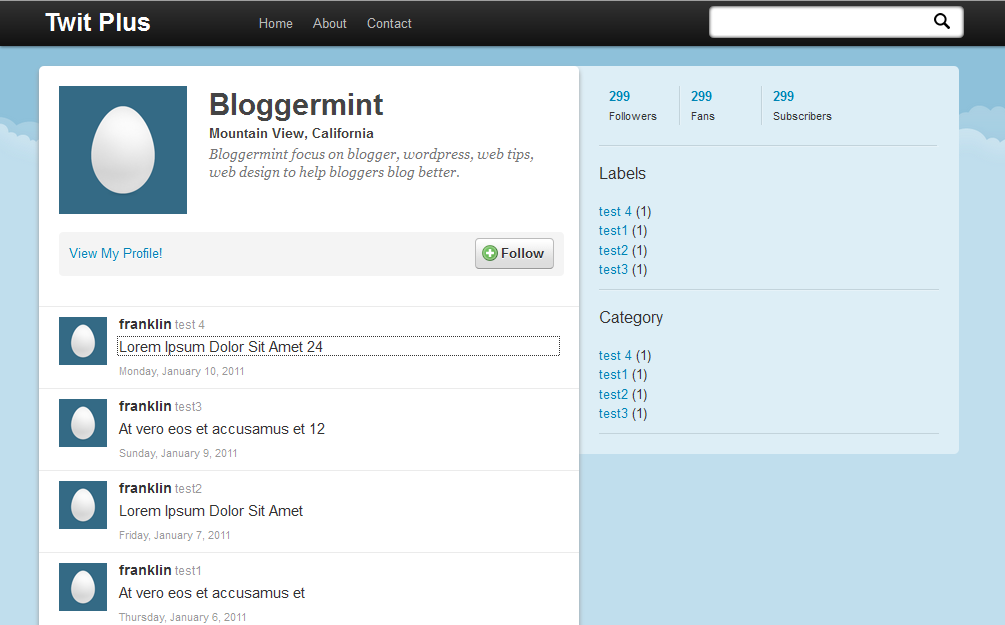The width and height of the screenshot is (1005, 625).
Task: Open test1 under Category
Action: pos(613,375)
